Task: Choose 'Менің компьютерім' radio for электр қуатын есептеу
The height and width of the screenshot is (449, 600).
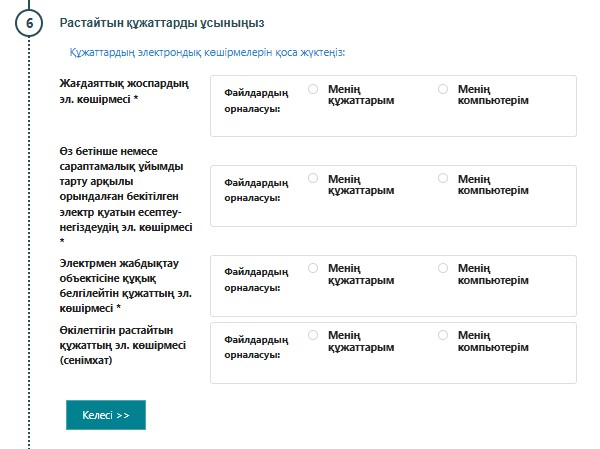Action: [443, 178]
